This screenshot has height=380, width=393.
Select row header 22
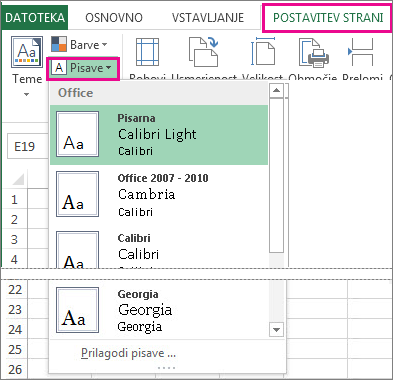[x=15, y=289]
